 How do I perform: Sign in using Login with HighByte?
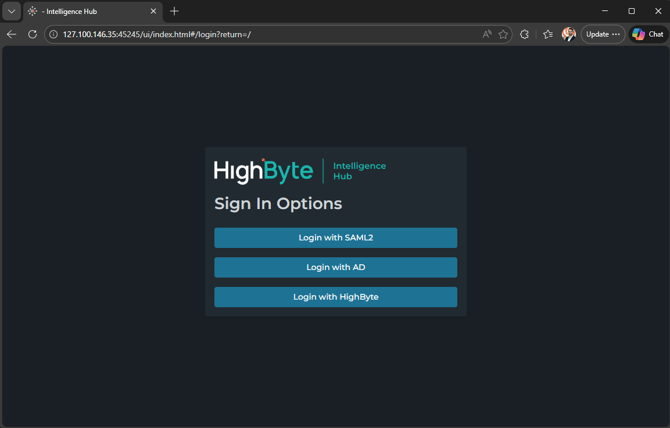point(335,297)
